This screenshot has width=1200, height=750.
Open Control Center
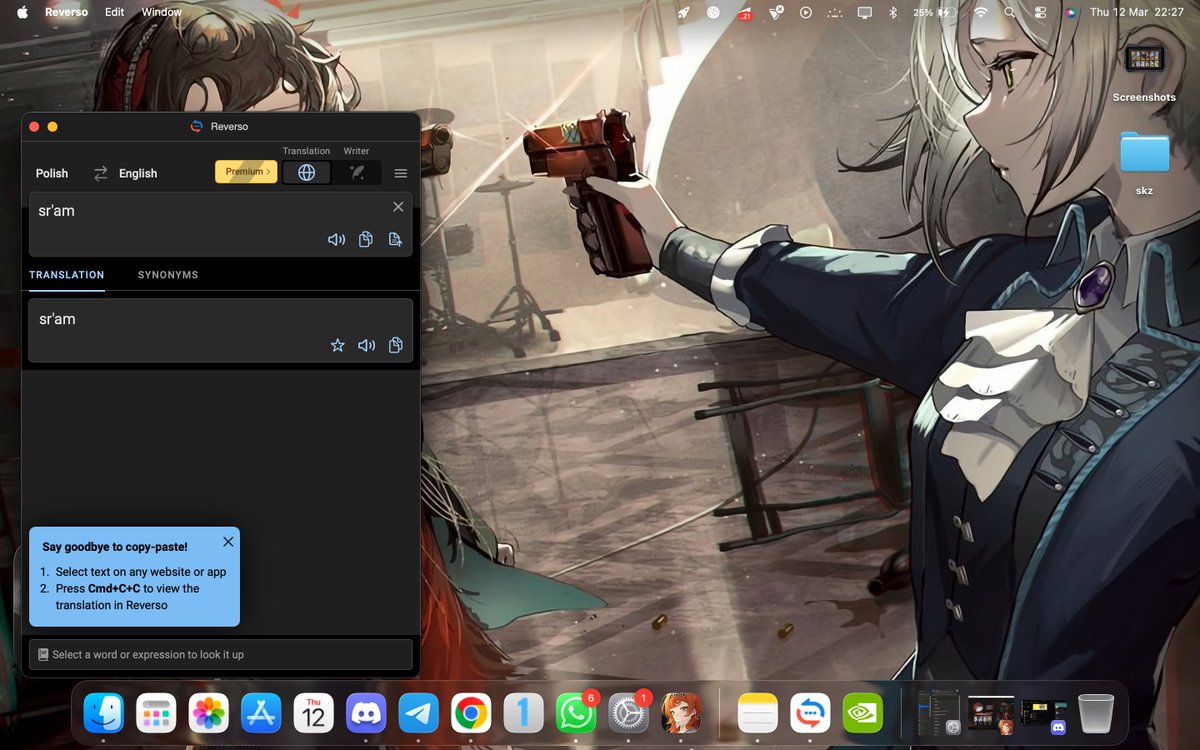pyautogui.click(x=1040, y=12)
